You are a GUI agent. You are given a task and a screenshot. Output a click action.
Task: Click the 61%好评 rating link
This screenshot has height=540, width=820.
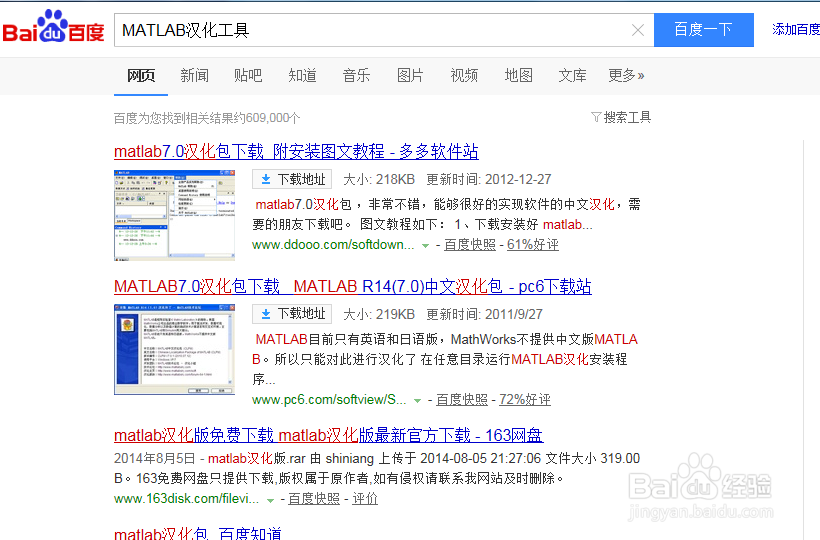(532, 245)
